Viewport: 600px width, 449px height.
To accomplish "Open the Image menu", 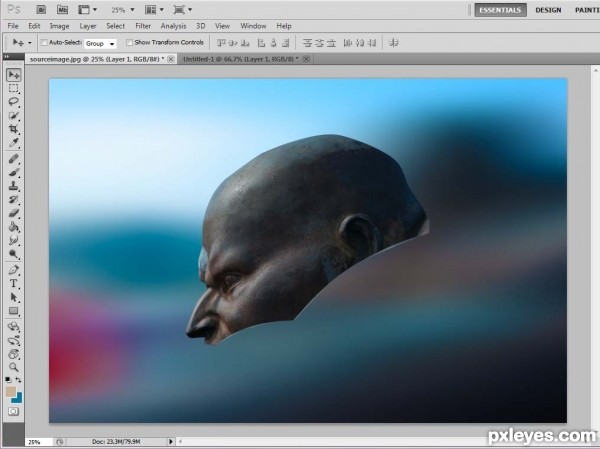I will (59, 26).
